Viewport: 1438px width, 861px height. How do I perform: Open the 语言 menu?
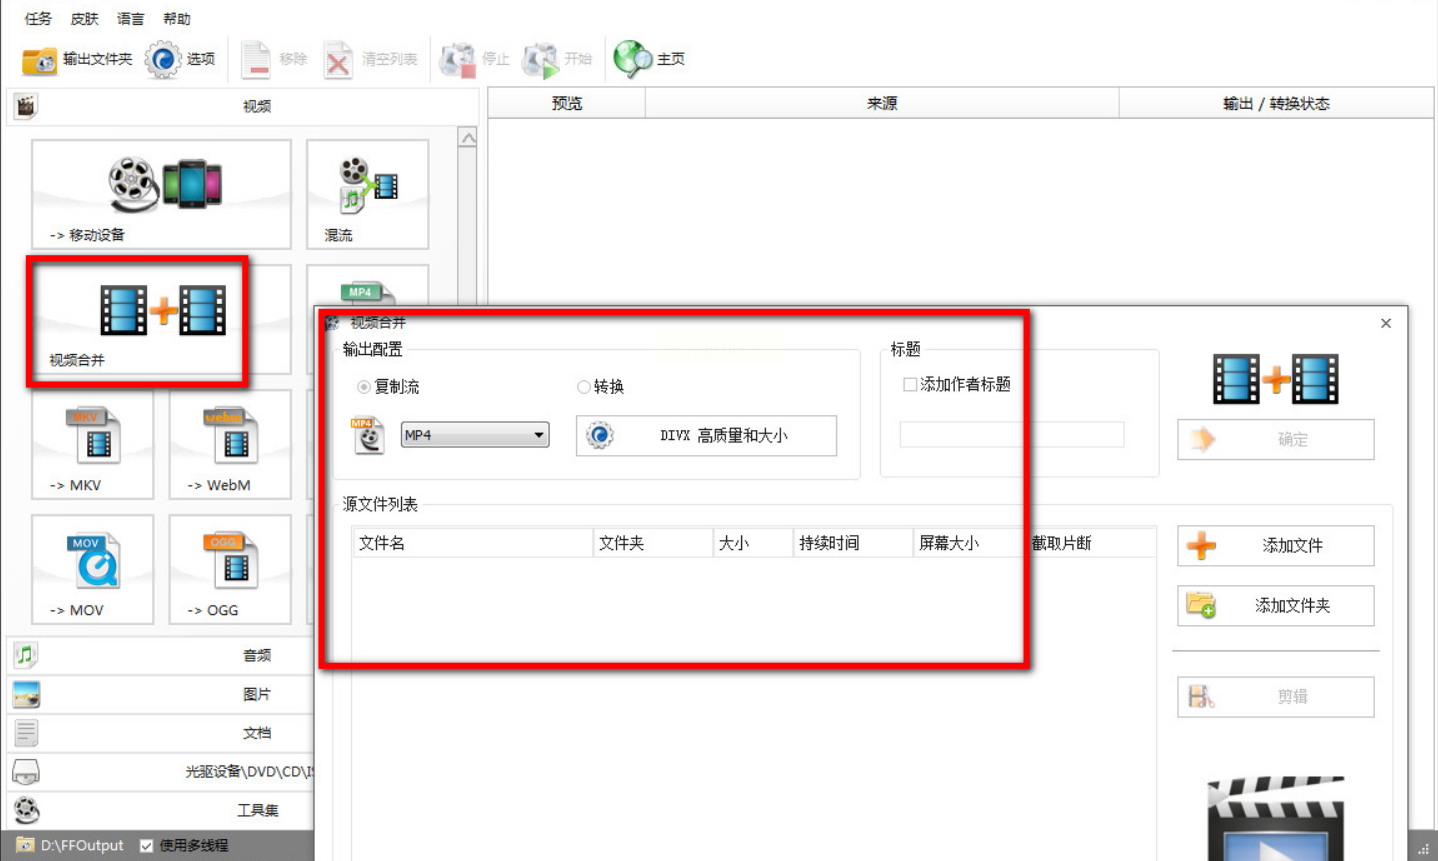(131, 19)
